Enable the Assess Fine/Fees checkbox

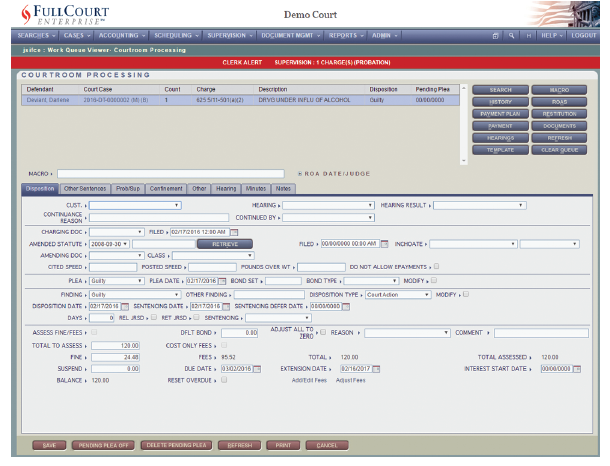(x=94, y=332)
